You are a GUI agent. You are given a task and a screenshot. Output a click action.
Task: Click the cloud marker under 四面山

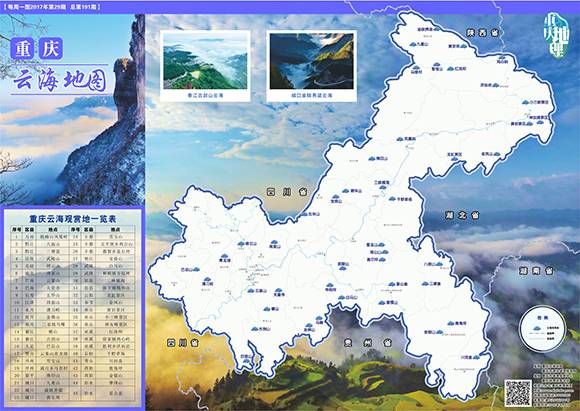coord(247,361)
